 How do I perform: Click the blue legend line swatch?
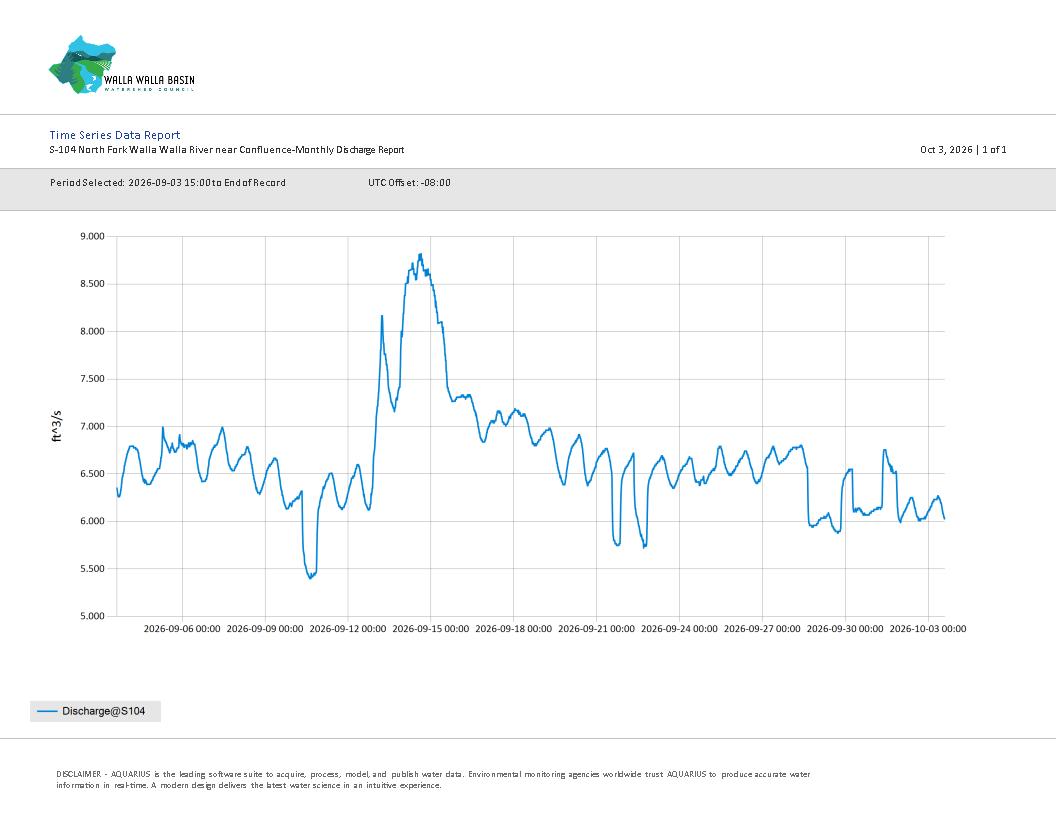pos(47,711)
